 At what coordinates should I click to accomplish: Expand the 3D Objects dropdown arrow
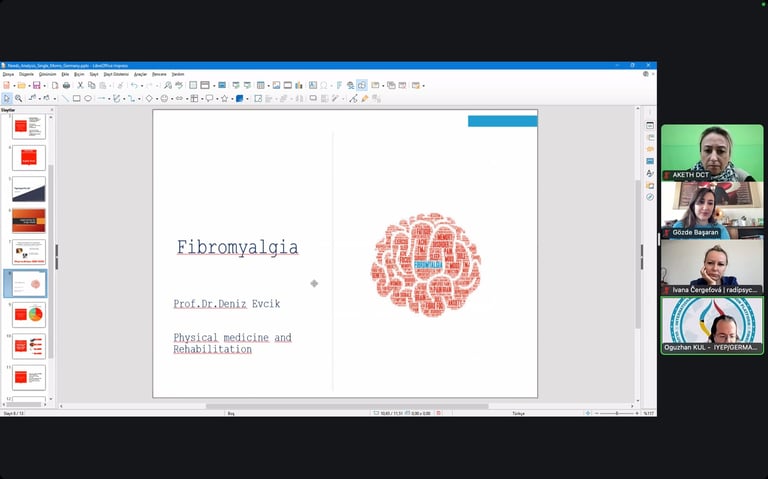[x=247, y=99]
